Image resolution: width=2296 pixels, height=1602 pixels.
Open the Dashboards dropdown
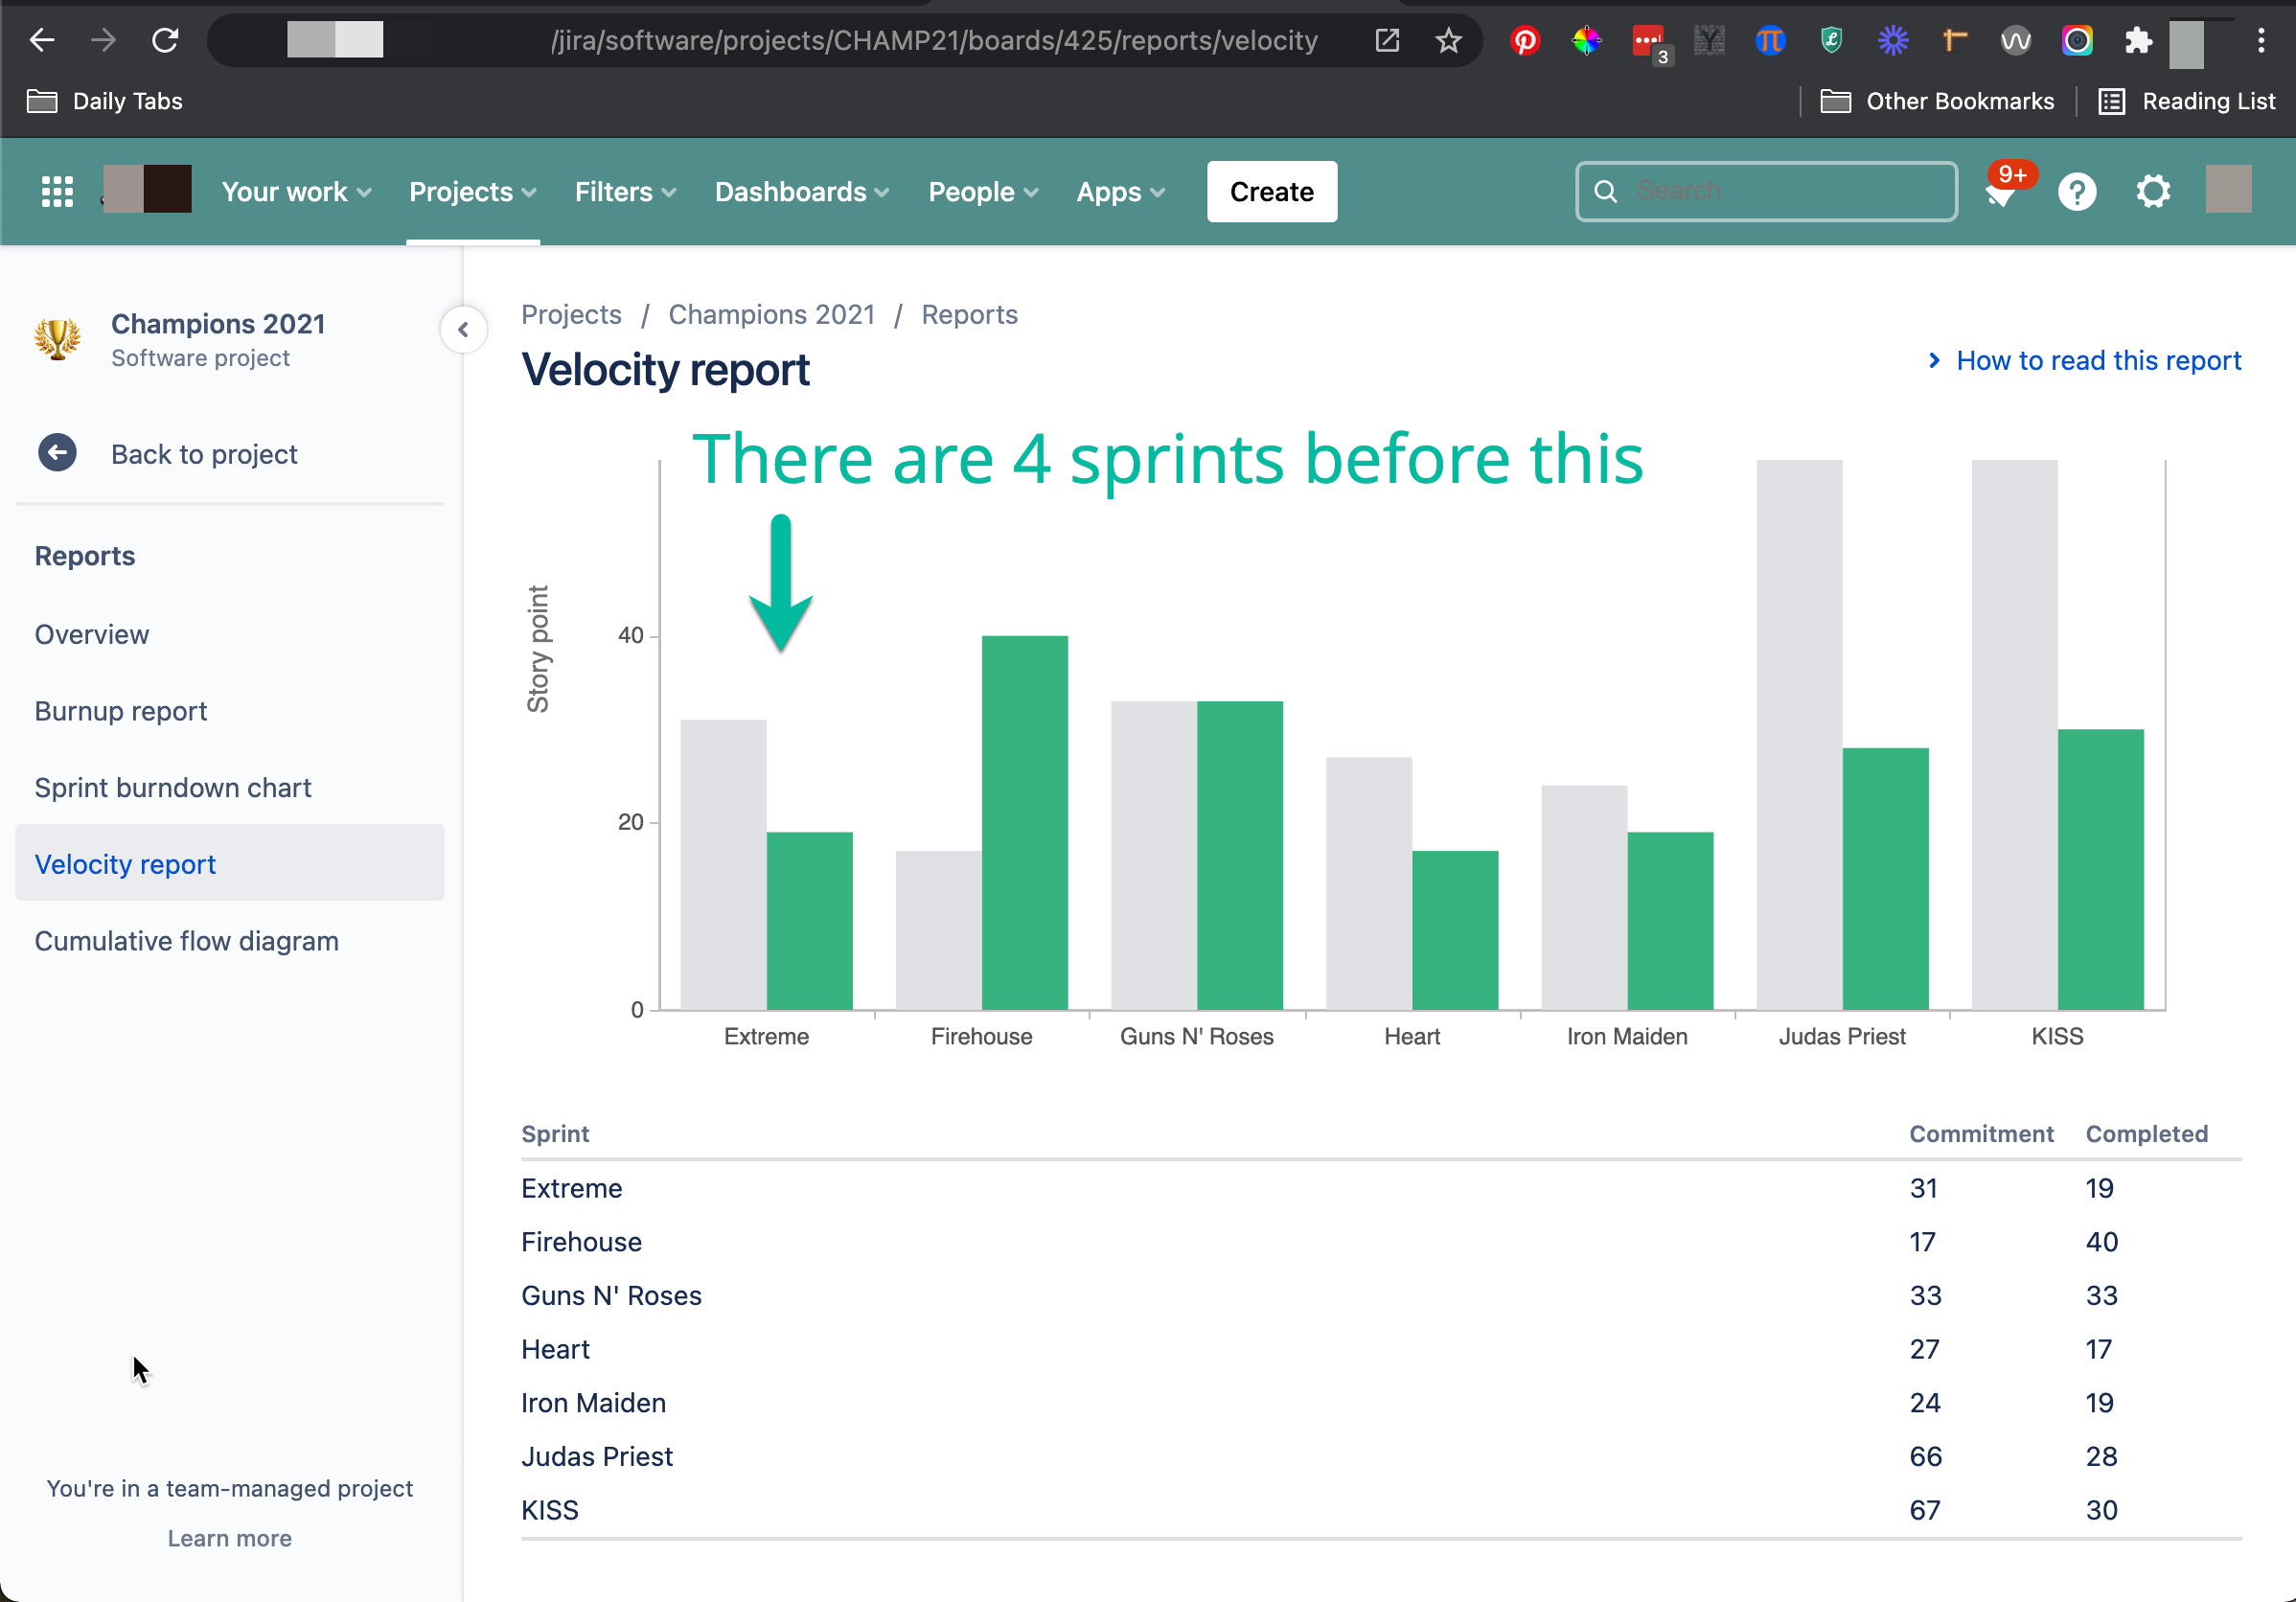pyautogui.click(x=800, y=191)
